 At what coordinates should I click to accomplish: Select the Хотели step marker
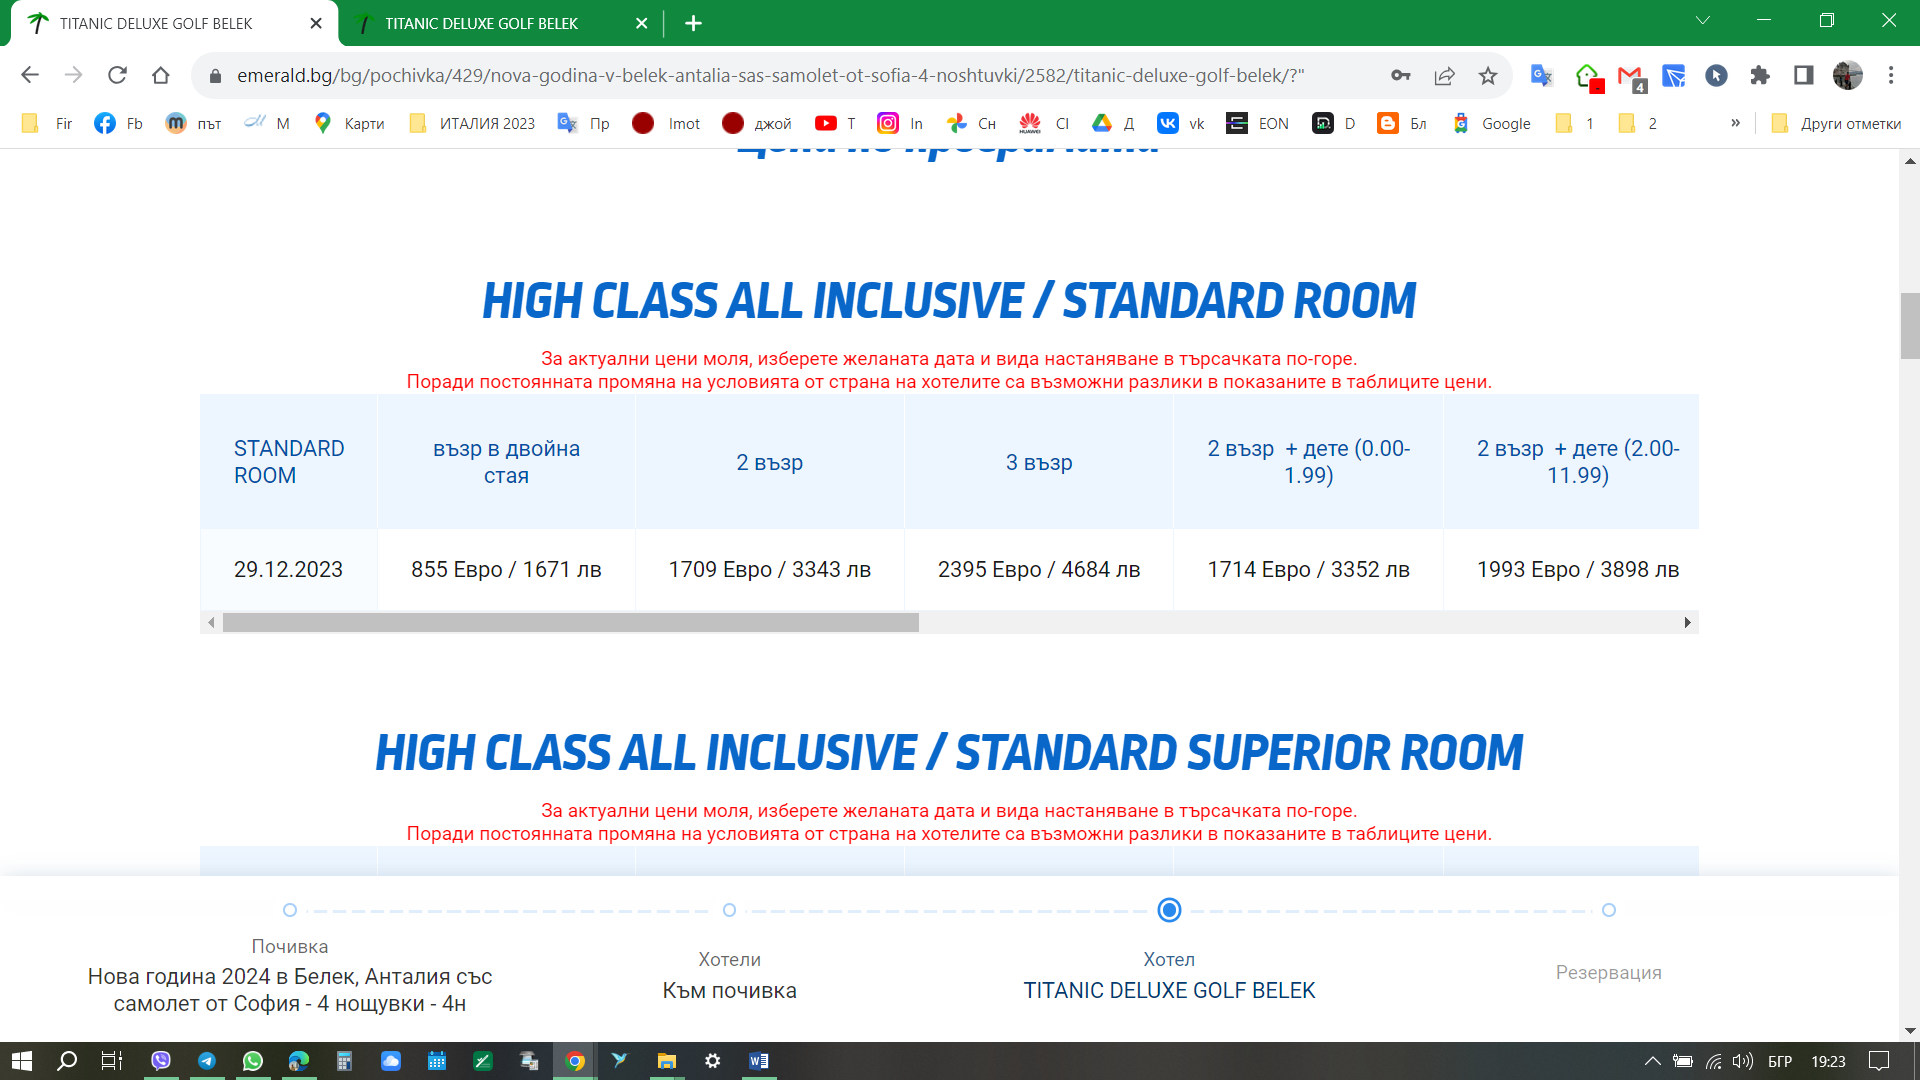[x=729, y=910]
